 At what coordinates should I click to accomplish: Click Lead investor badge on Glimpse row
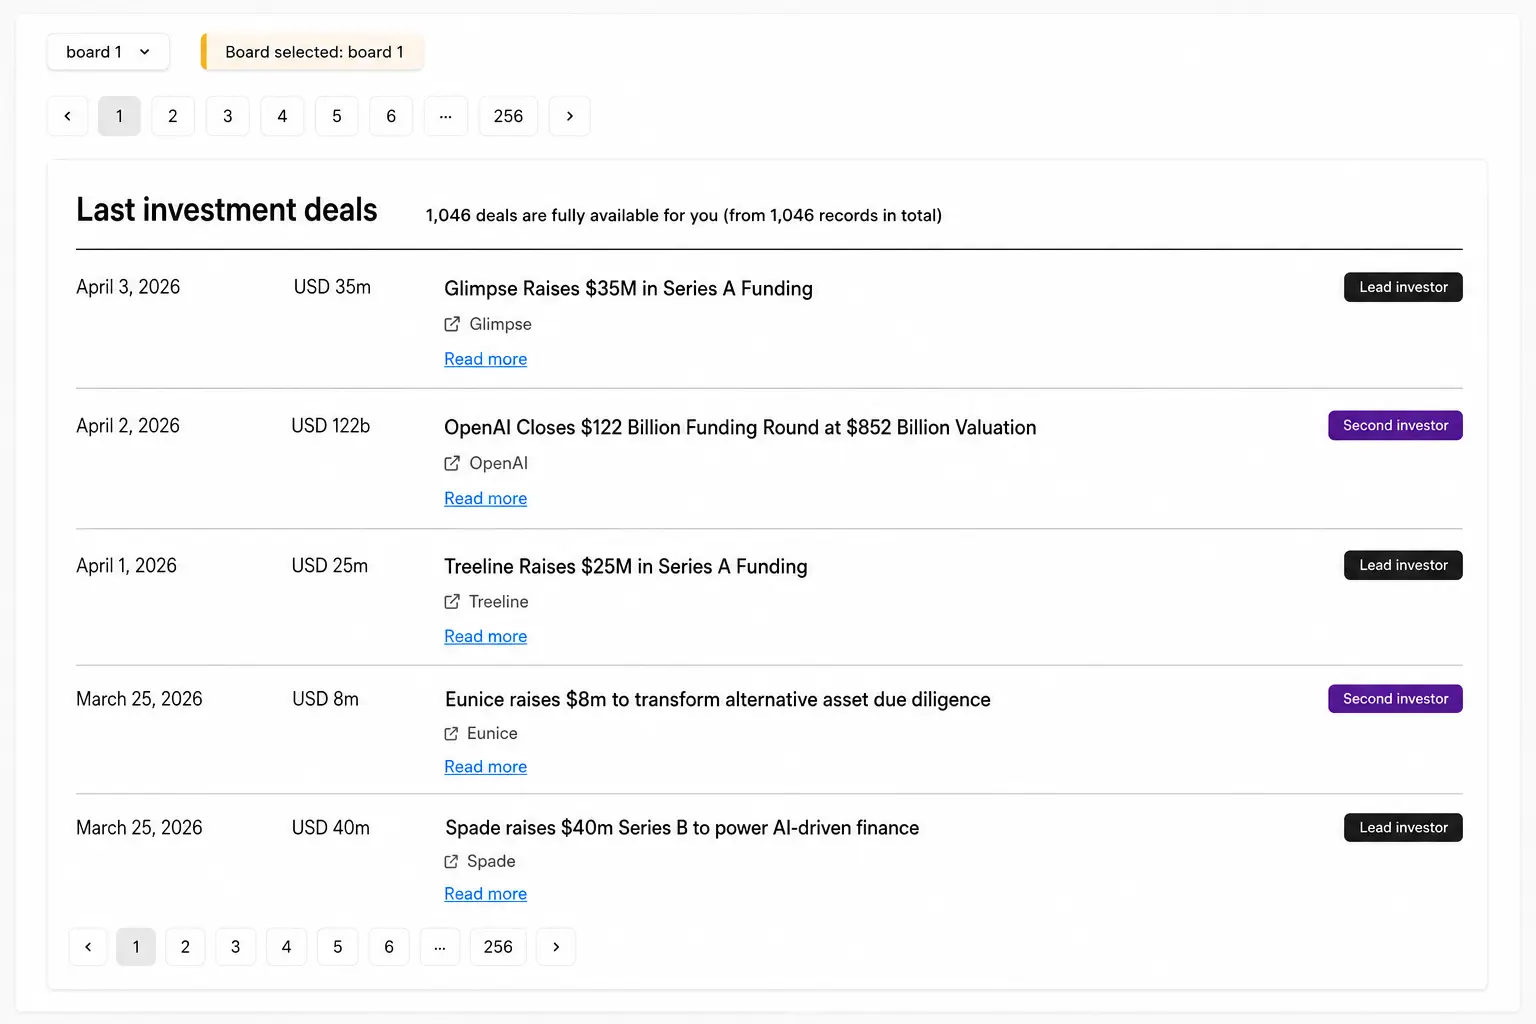click(1403, 287)
